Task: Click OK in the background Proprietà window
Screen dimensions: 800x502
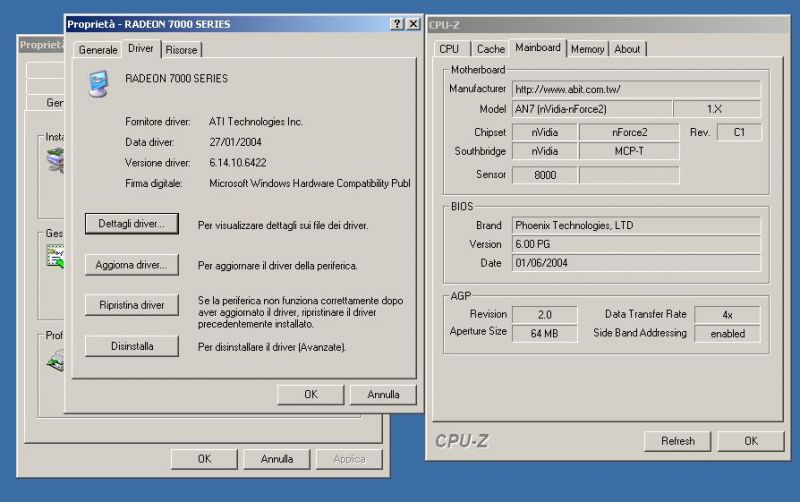Action: tap(204, 459)
